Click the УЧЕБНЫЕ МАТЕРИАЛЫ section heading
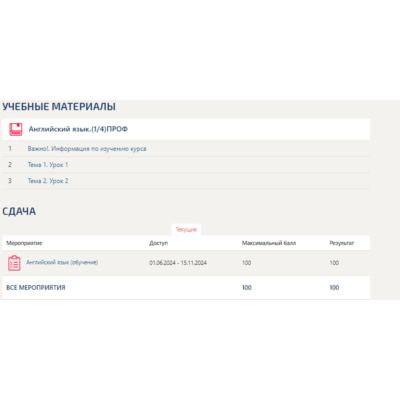The image size is (400, 400). [x=59, y=107]
